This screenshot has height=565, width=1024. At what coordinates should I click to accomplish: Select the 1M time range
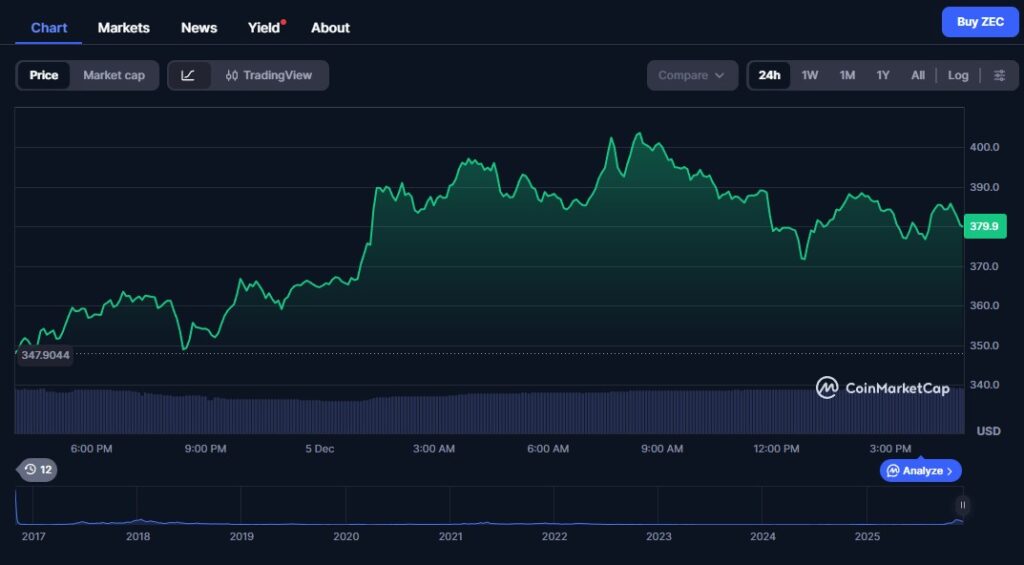pyautogui.click(x=847, y=75)
